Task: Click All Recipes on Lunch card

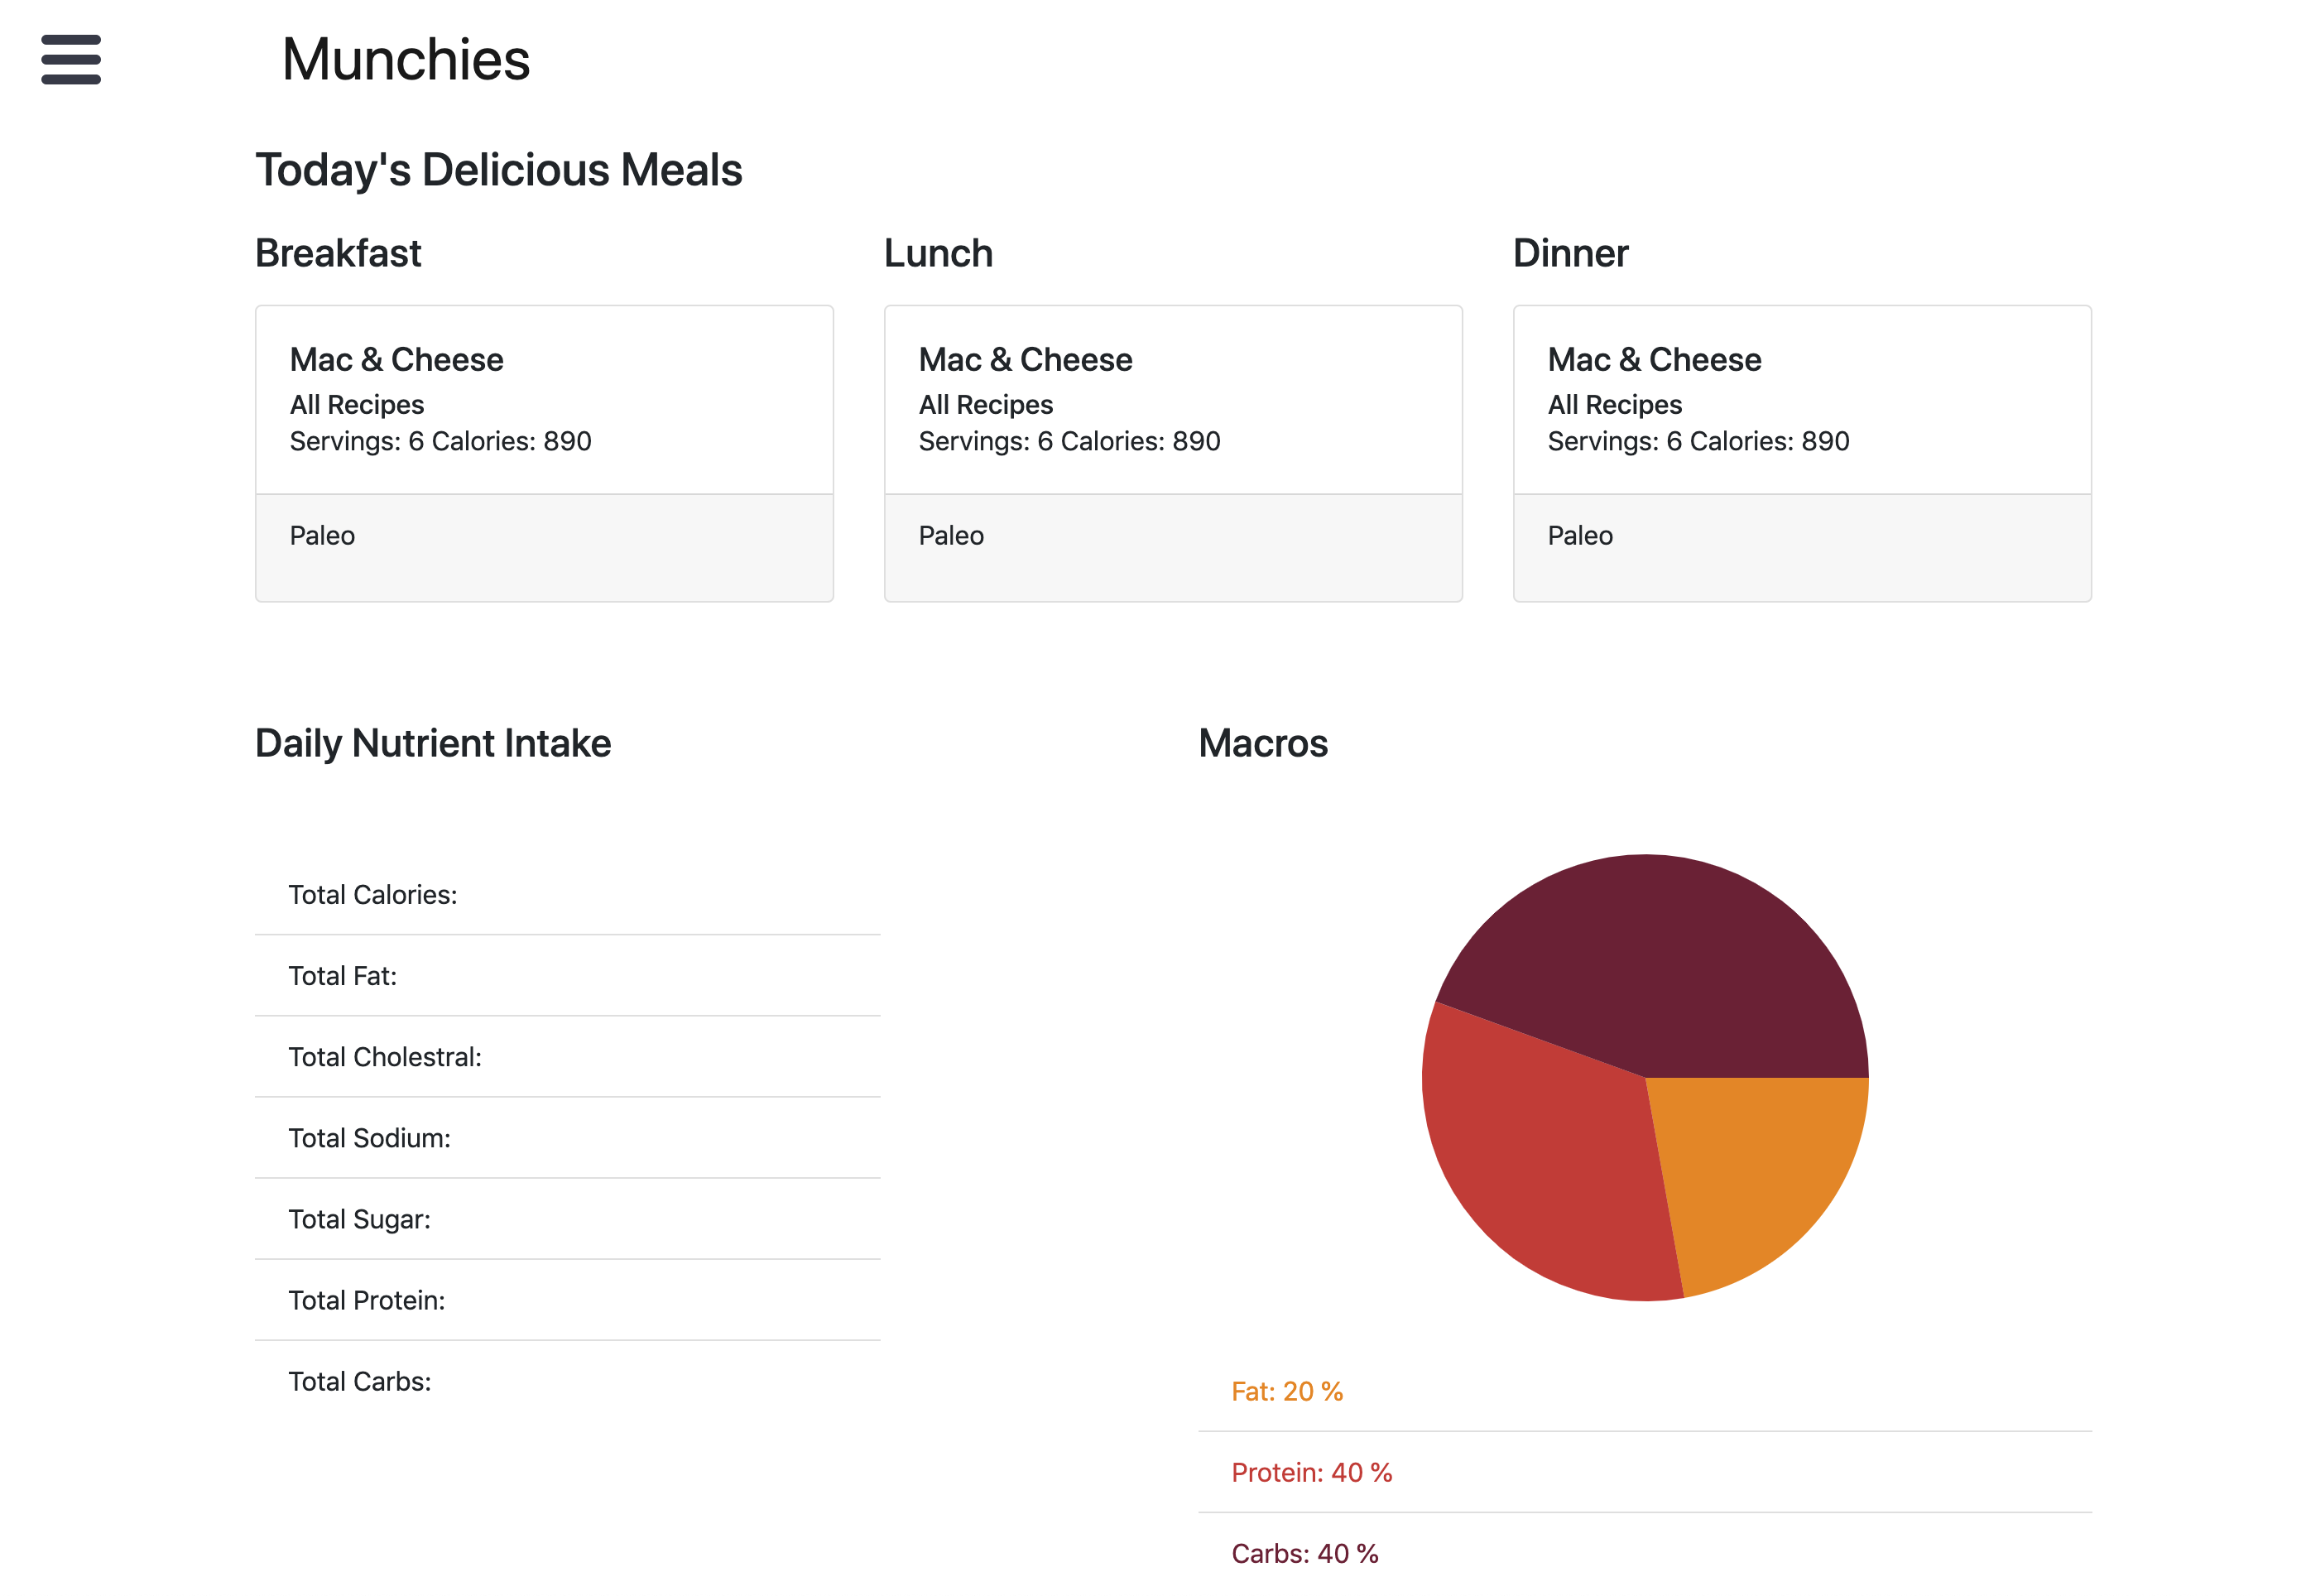Action: [985, 405]
